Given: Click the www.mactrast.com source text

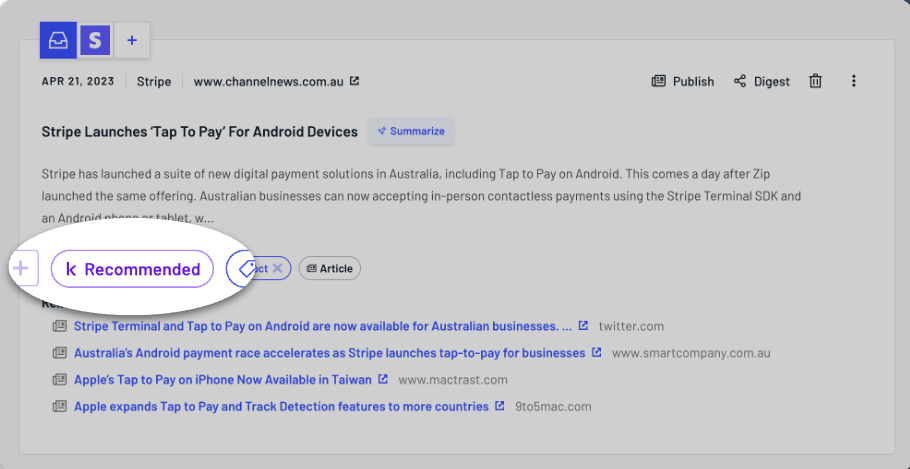Looking at the screenshot, I should coord(453,380).
